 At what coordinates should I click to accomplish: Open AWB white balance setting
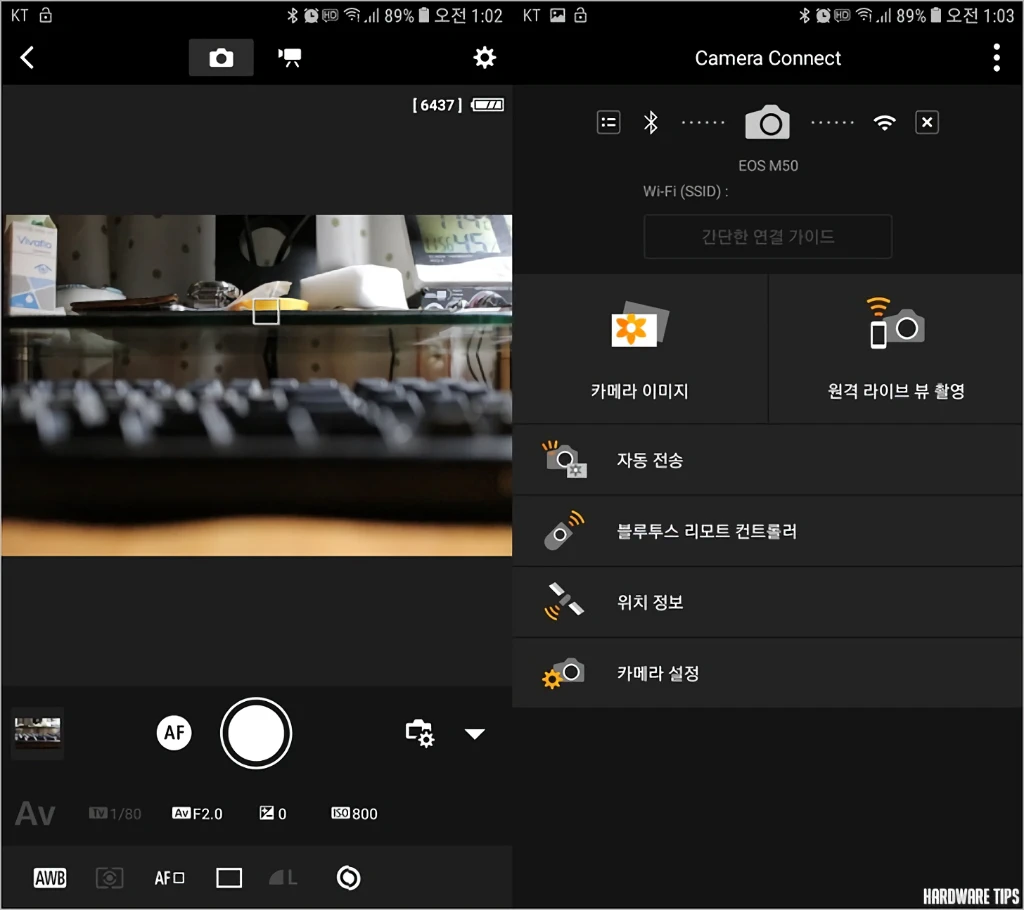point(50,878)
